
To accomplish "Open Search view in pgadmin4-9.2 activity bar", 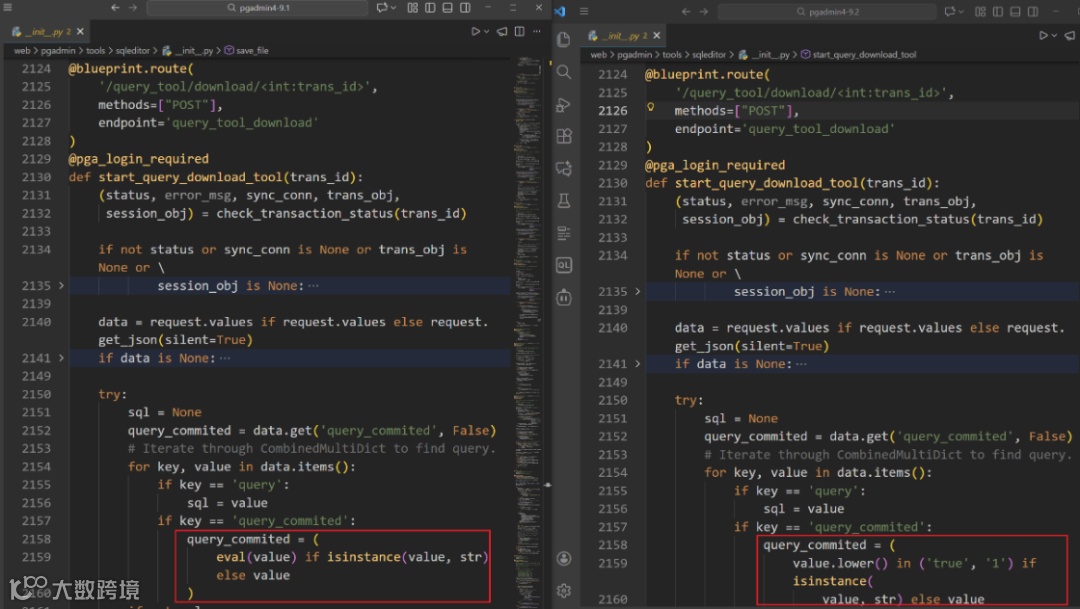I will [x=564, y=72].
